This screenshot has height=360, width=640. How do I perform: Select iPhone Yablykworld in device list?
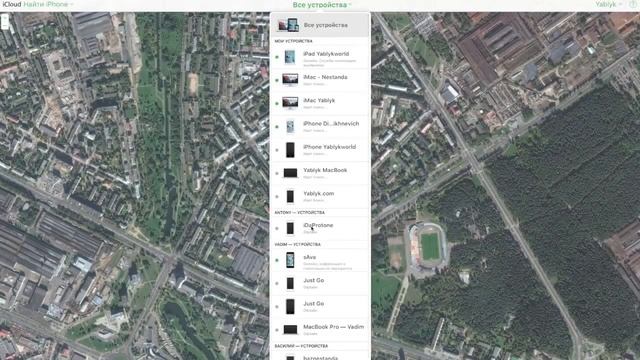click(x=320, y=150)
